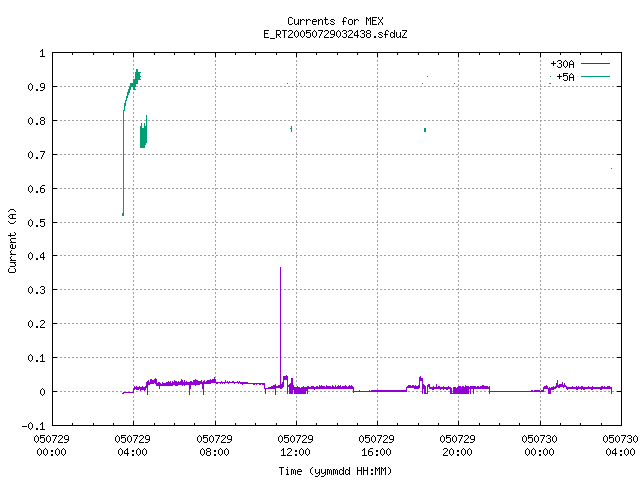Click the x-axis label '050729 08:00'

(214, 445)
